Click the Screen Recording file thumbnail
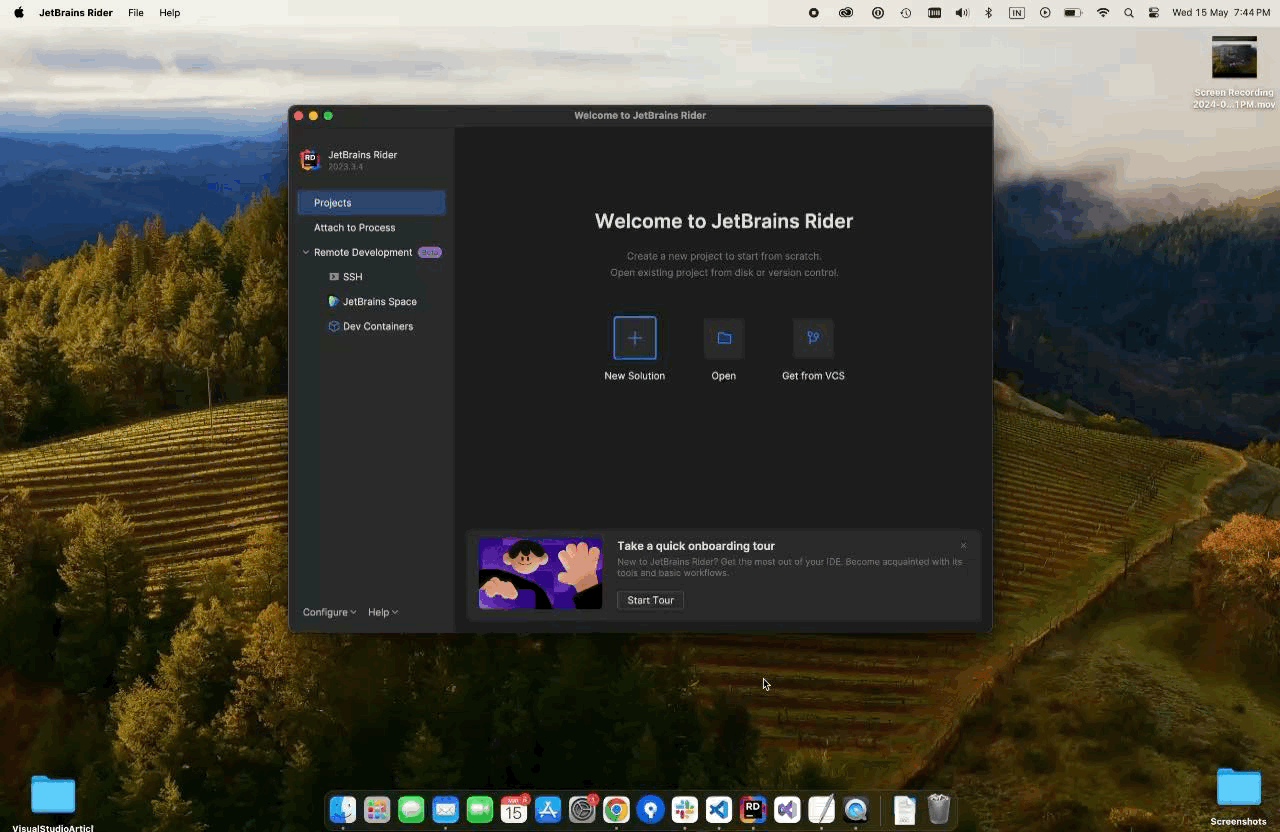The width and height of the screenshot is (1280, 832). coord(1234,58)
